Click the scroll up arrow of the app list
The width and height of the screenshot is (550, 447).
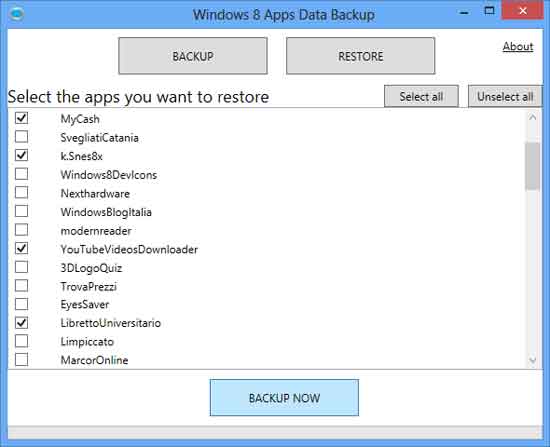pos(532,117)
